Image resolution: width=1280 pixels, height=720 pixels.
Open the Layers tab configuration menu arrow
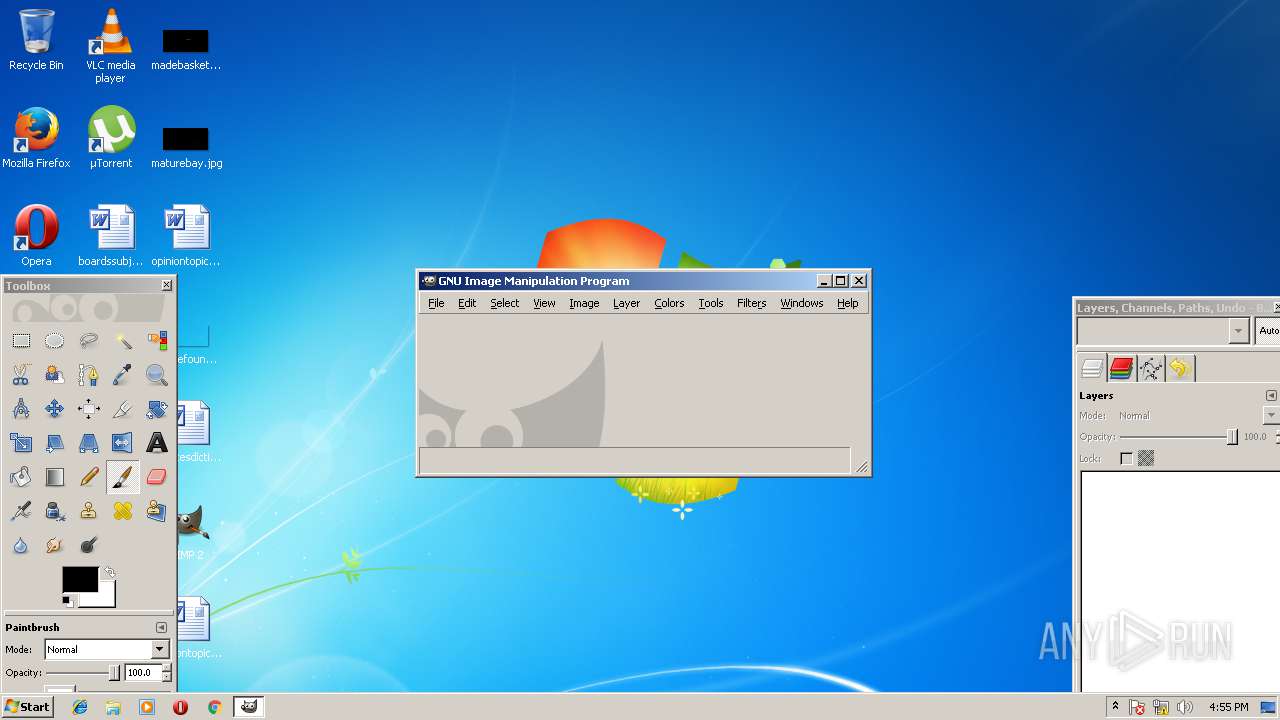tap(1271, 396)
